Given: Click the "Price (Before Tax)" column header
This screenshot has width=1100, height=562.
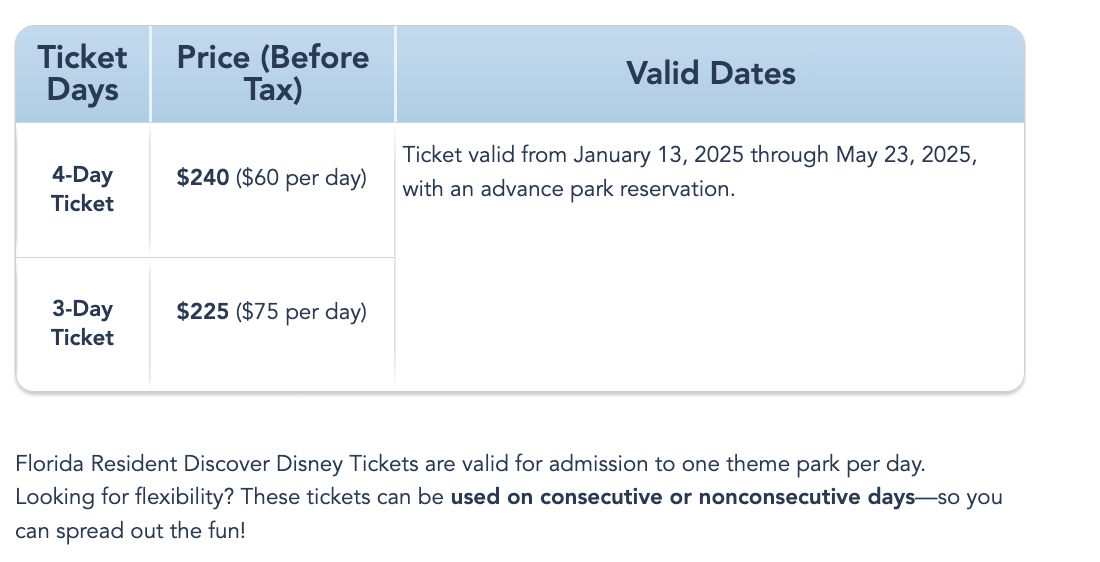Looking at the screenshot, I should tap(272, 73).
